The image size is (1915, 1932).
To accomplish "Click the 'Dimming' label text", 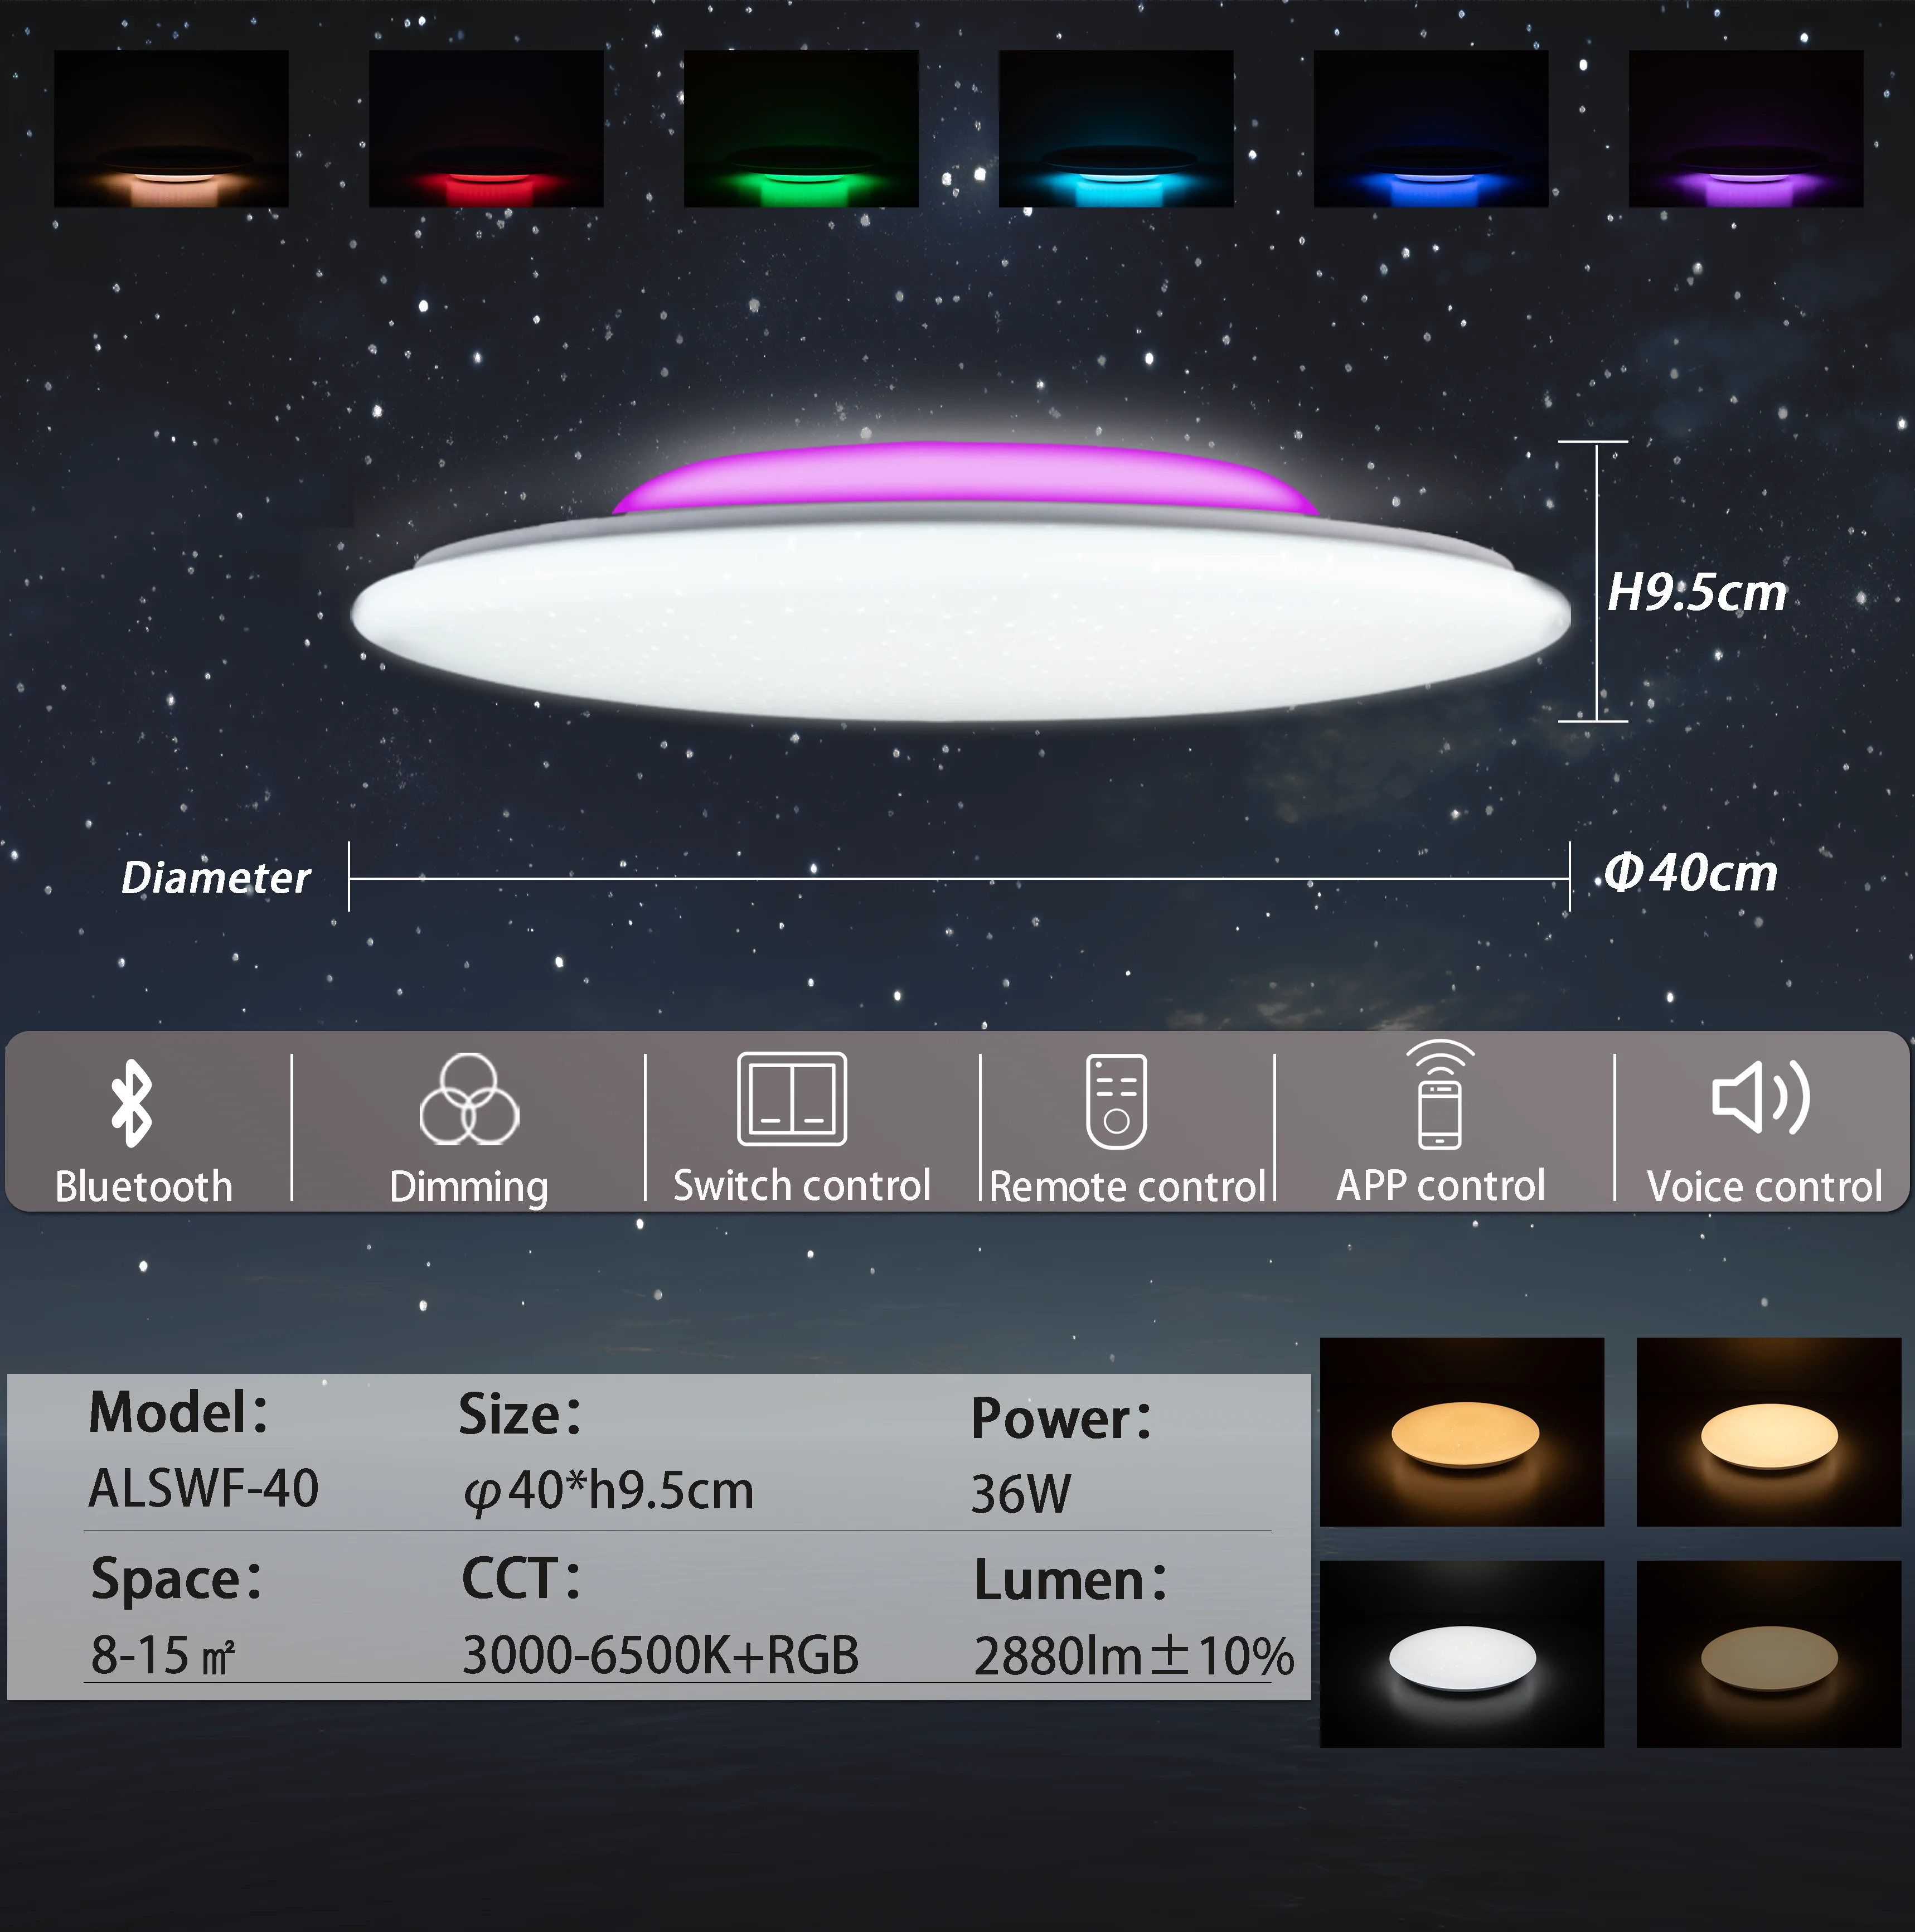I will [x=469, y=1188].
